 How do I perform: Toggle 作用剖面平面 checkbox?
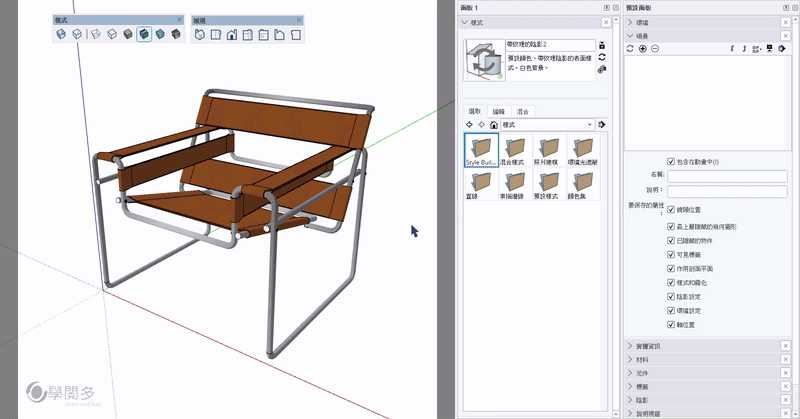point(671,268)
